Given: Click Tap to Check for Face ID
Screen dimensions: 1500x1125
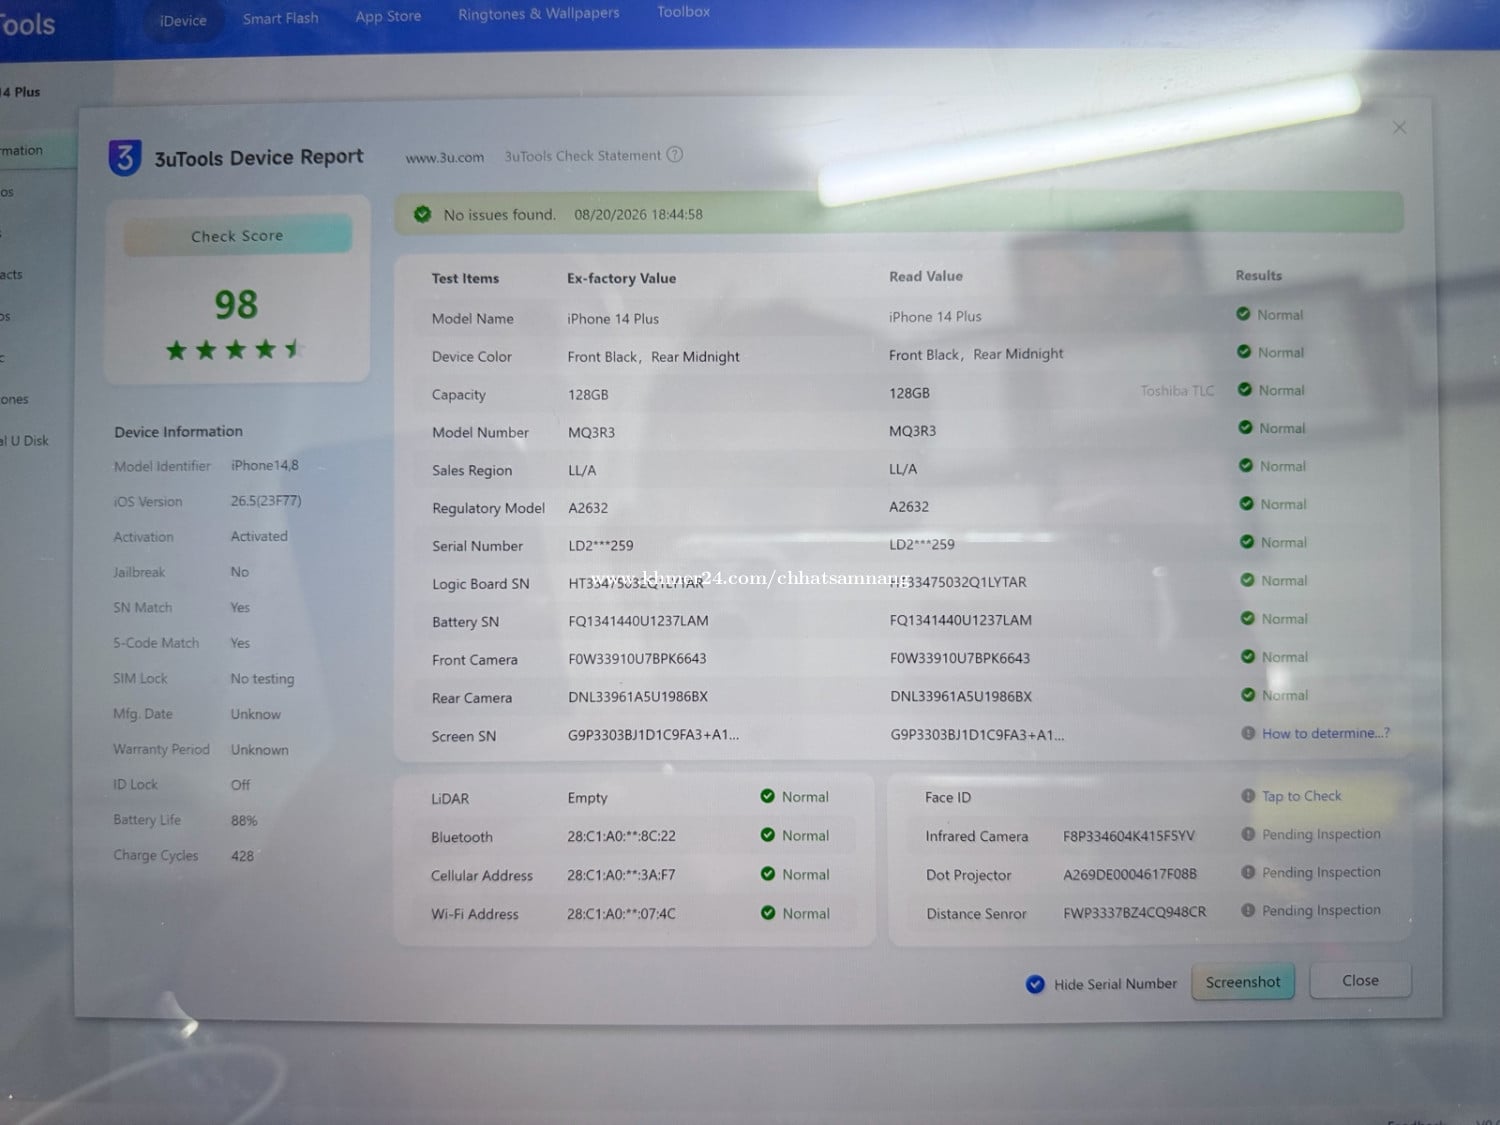Looking at the screenshot, I should point(1302,796).
